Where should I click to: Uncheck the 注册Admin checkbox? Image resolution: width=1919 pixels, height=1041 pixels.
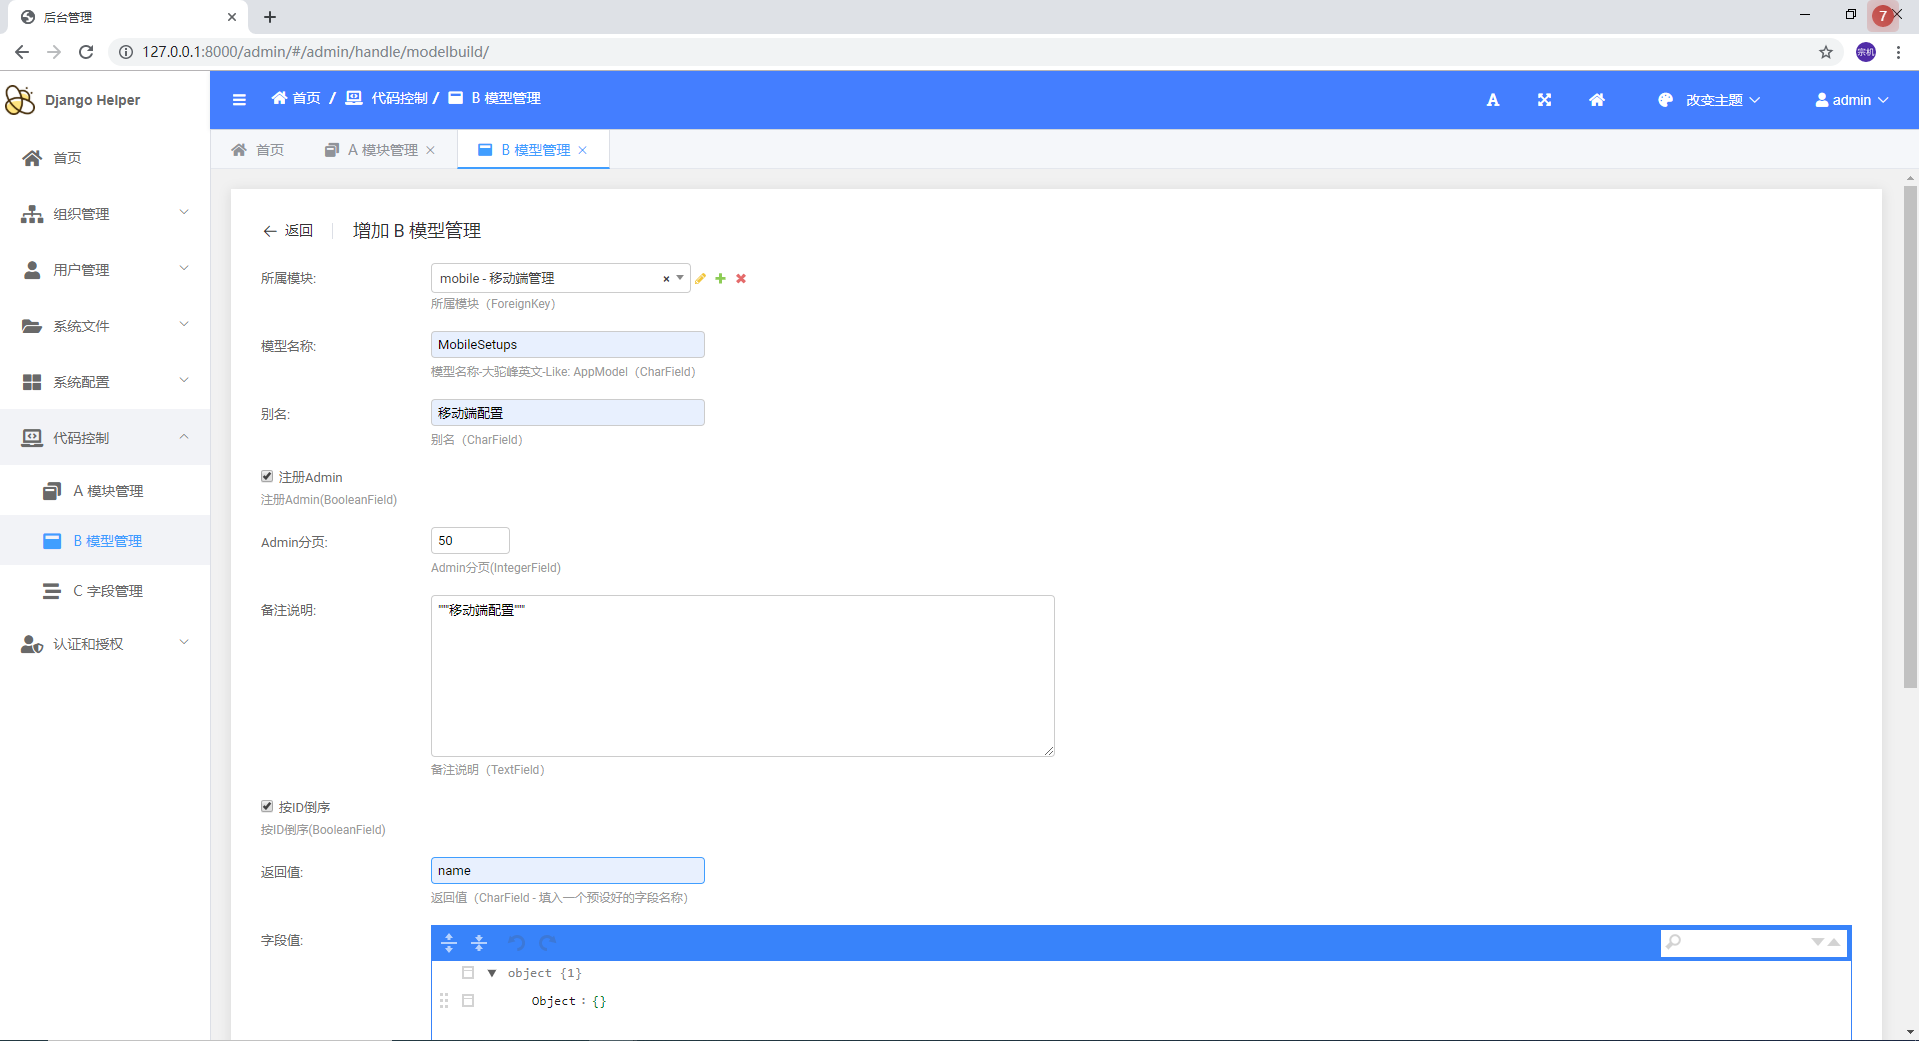pos(267,477)
